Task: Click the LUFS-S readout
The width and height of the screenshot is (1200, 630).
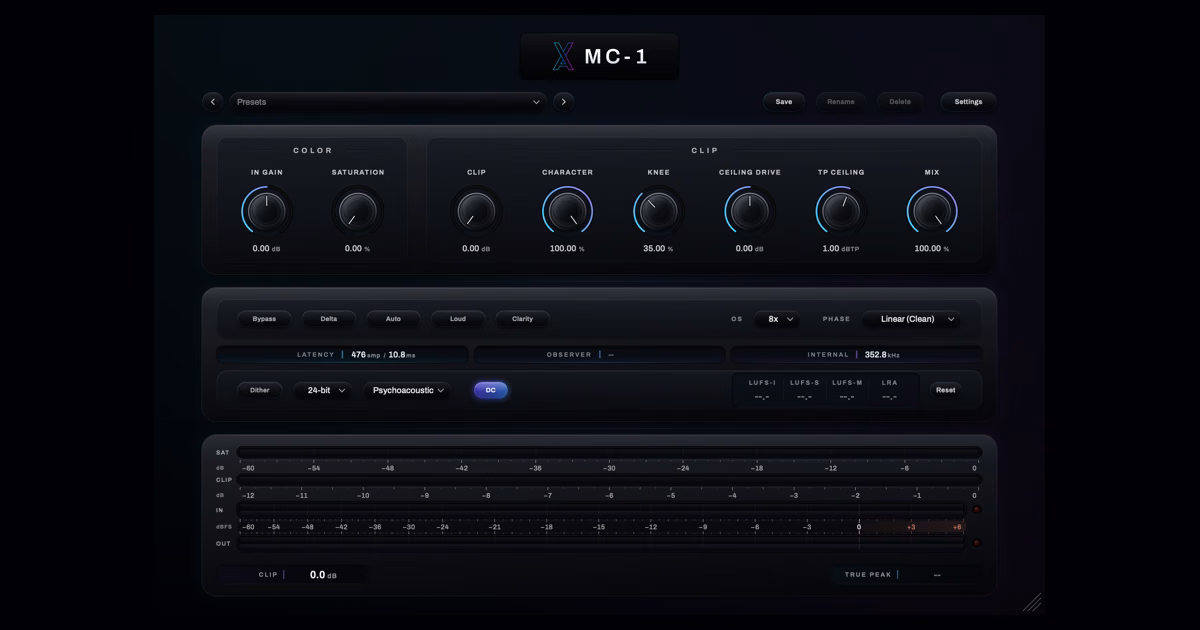Action: [804, 390]
